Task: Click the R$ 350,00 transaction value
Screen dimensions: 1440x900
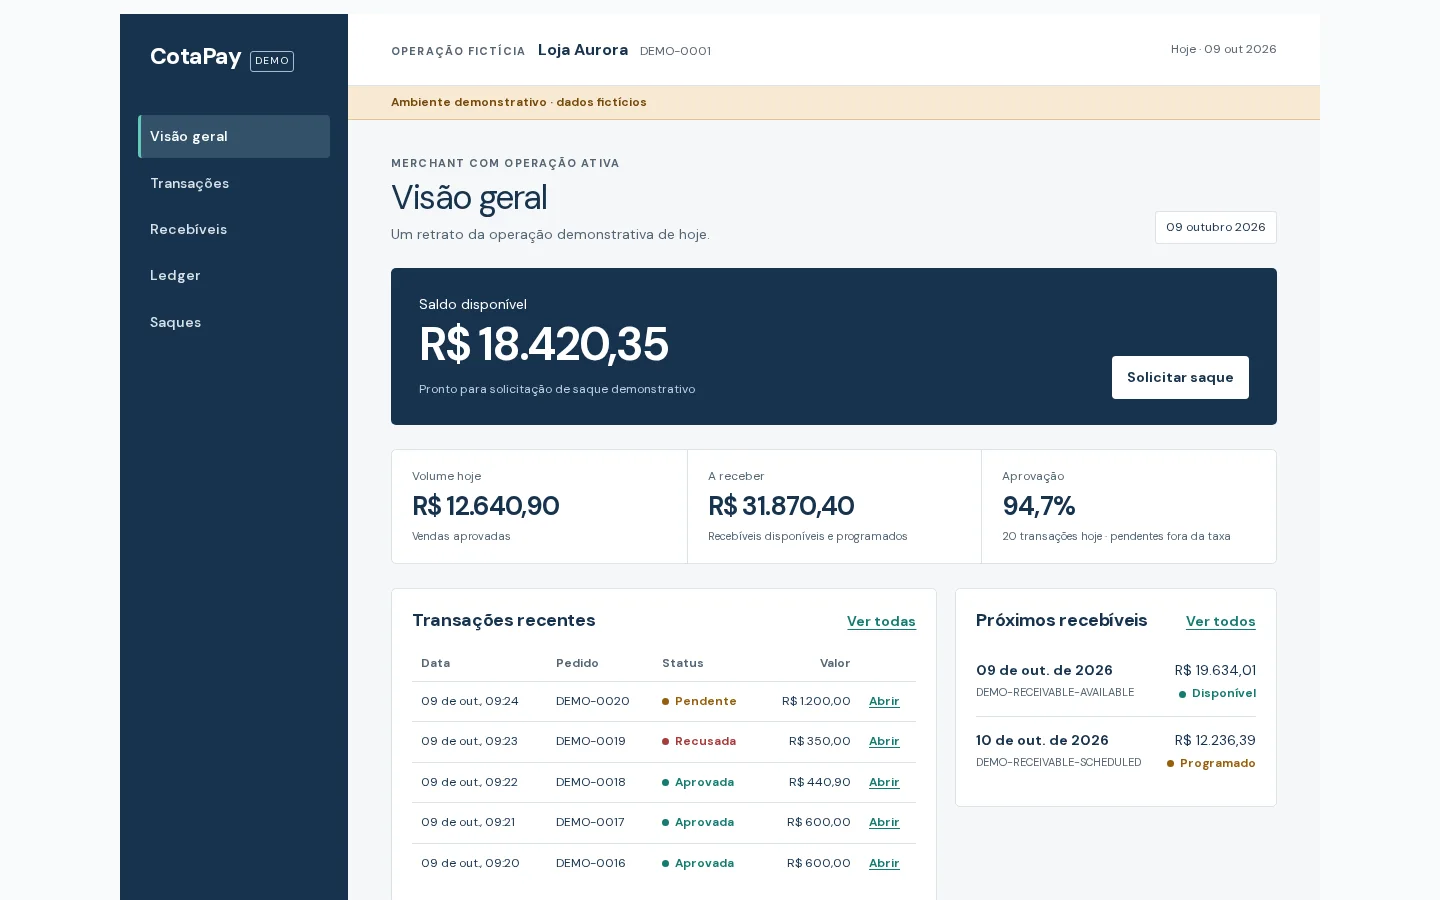Action: 820,741
